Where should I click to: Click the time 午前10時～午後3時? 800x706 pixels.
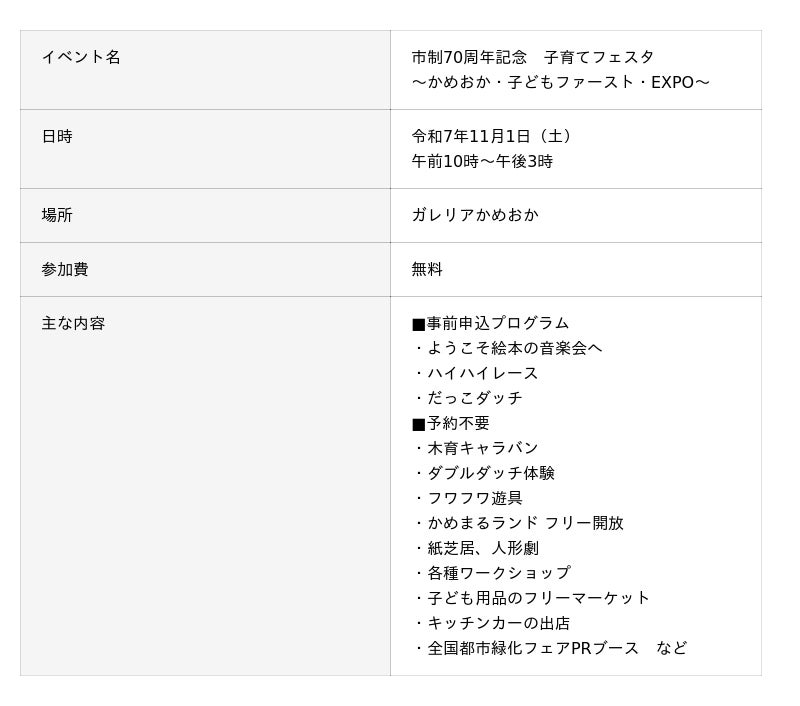[x=482, y=161]
